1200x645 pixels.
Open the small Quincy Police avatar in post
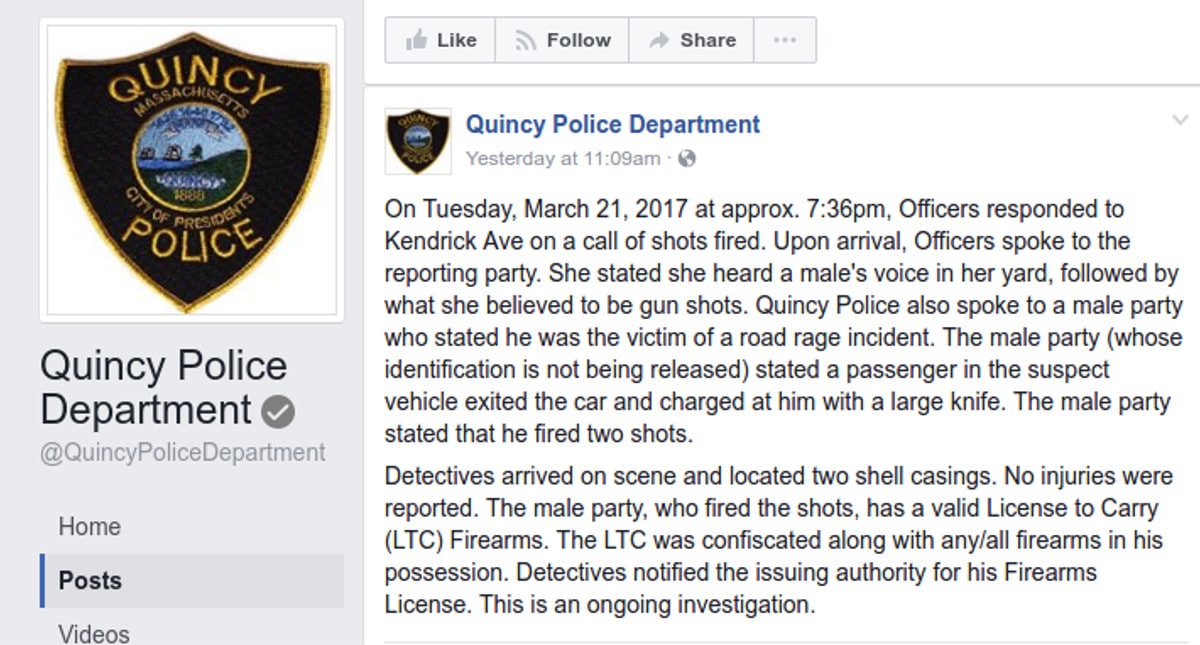pos(418,141)
